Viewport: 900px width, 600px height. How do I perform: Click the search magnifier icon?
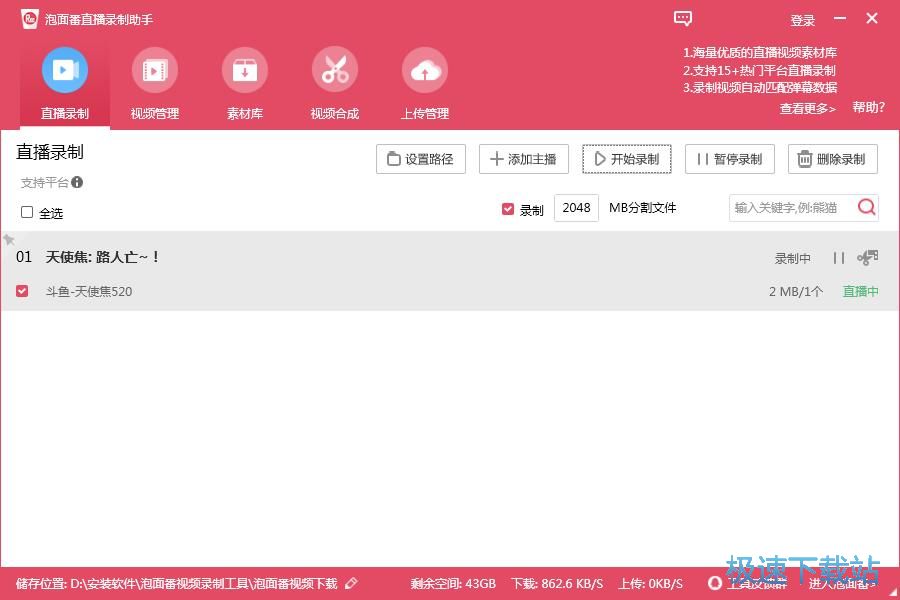[x=867, y=207]
